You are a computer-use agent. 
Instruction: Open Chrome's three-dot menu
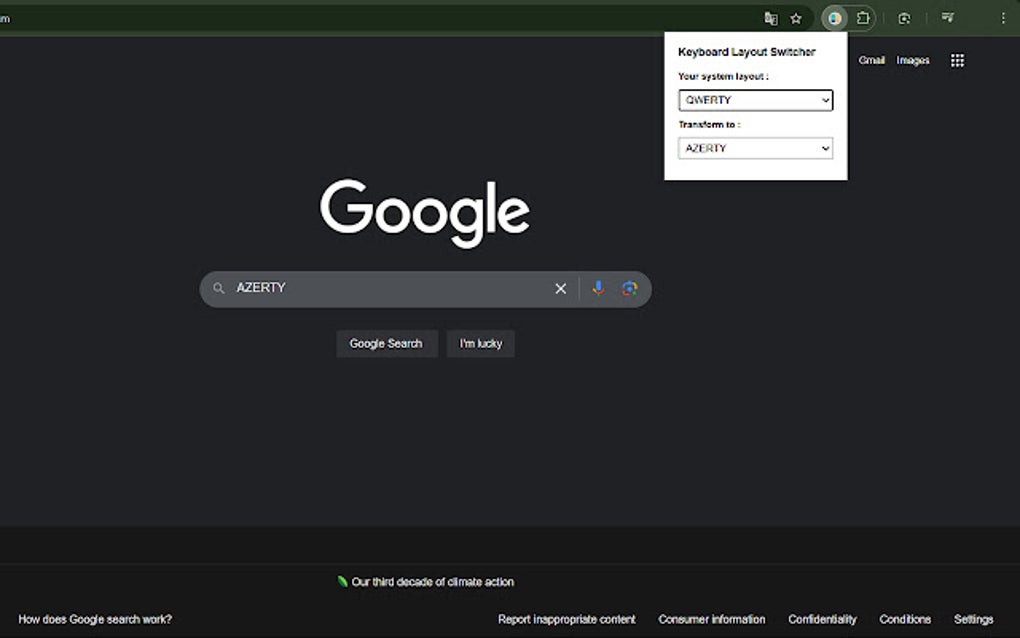tap(1003, 17)
